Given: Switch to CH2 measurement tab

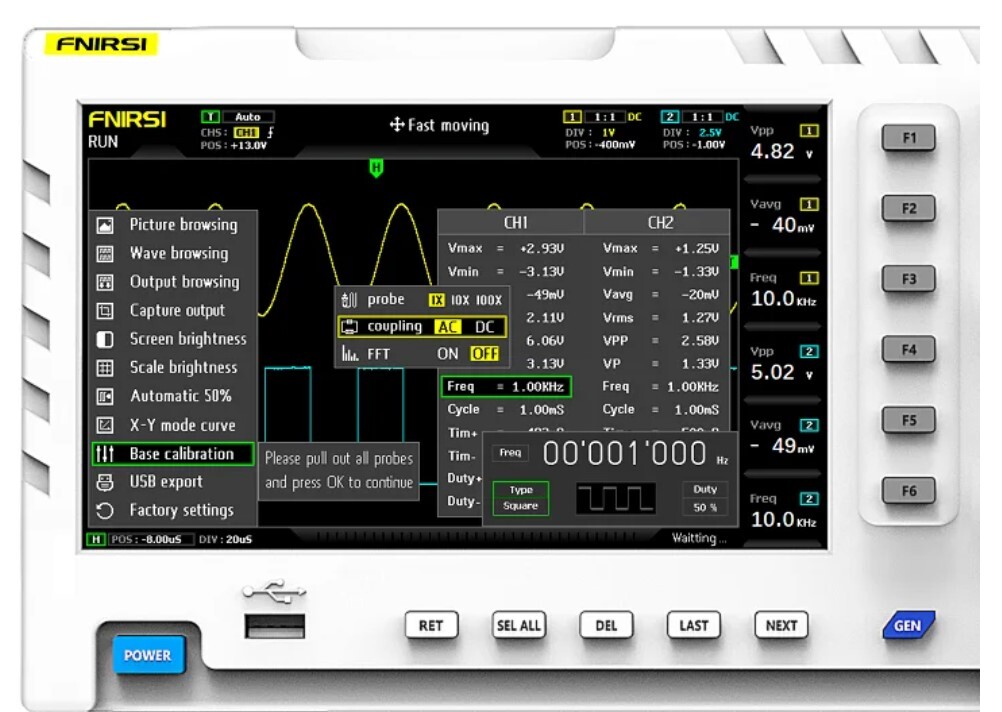Looking at the screenshot, I should [x=657, y=222].
